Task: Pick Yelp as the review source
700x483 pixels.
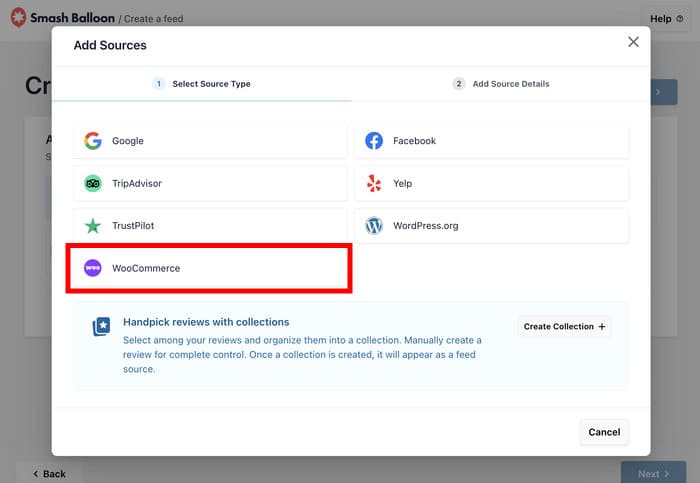Action: [x=491, y=184]
